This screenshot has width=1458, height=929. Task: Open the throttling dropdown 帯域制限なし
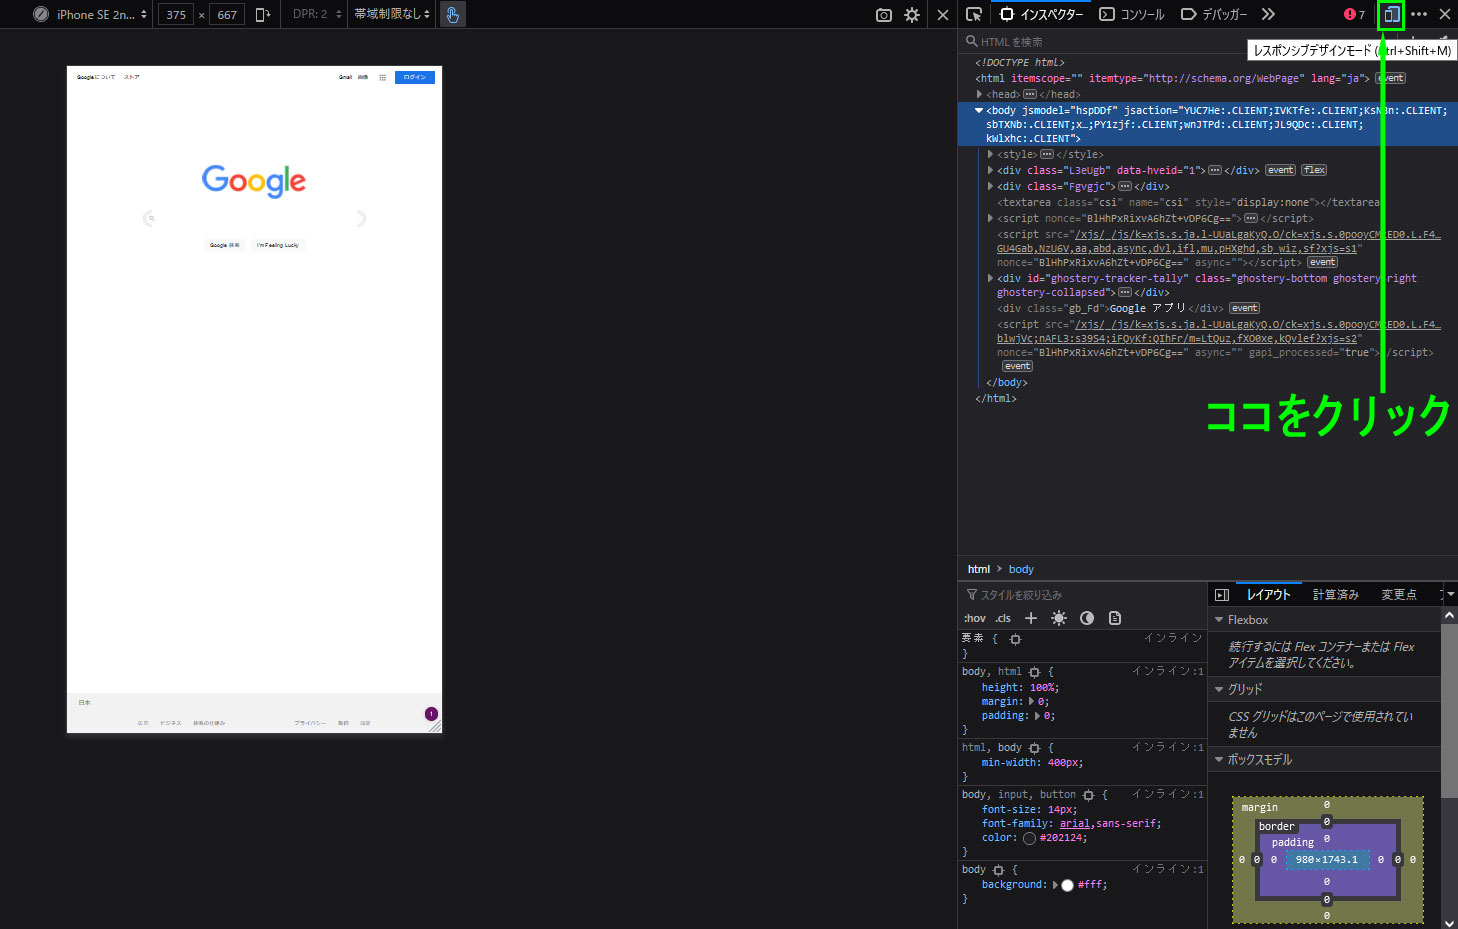pyautogui.click(x=392, y=14)
